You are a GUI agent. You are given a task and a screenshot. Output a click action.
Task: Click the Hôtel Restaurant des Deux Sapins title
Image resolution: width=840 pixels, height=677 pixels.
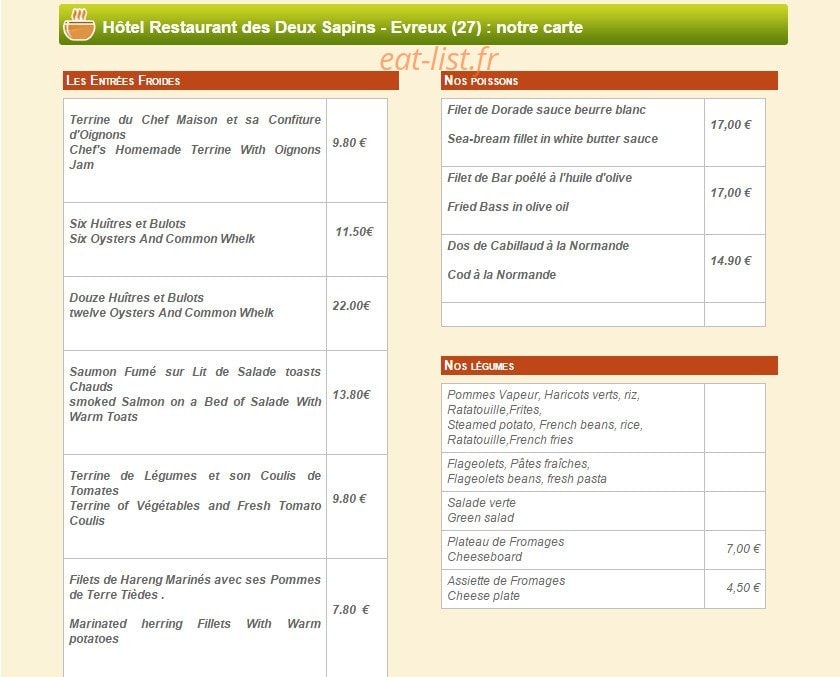342,27
